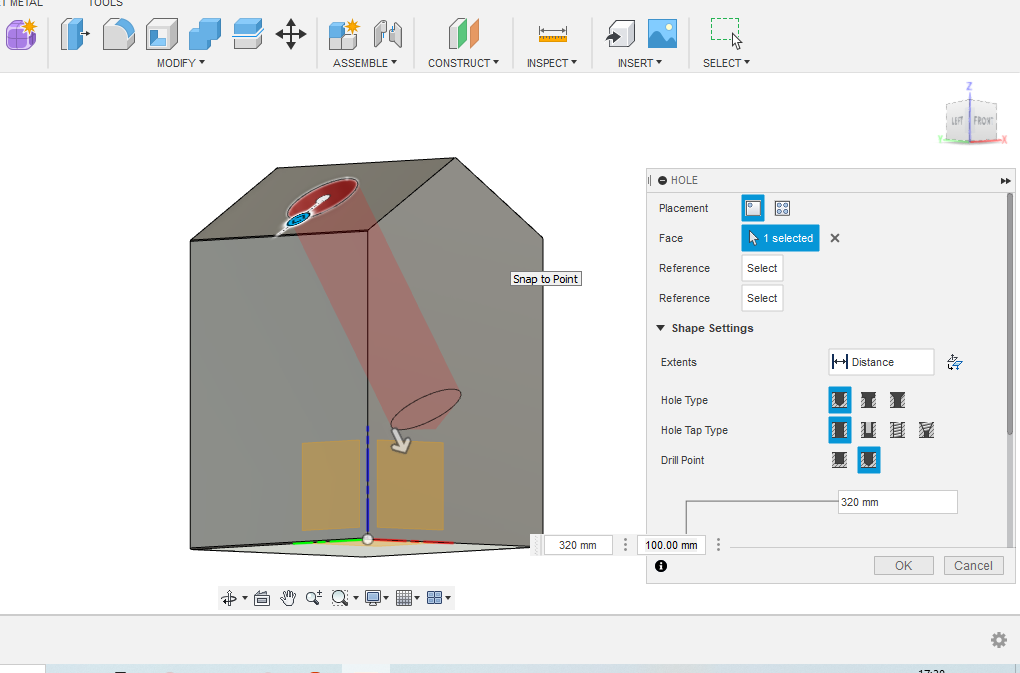Image resolution: width=1020 pixels, height=673 pixels.
Task: Open options dots beside 100.00 mm field
Action: [x=718, y=545]
